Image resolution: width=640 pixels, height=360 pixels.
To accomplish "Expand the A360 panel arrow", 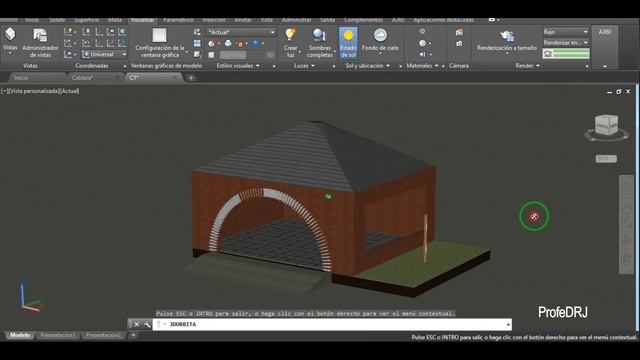I will (x=605, y=67).
